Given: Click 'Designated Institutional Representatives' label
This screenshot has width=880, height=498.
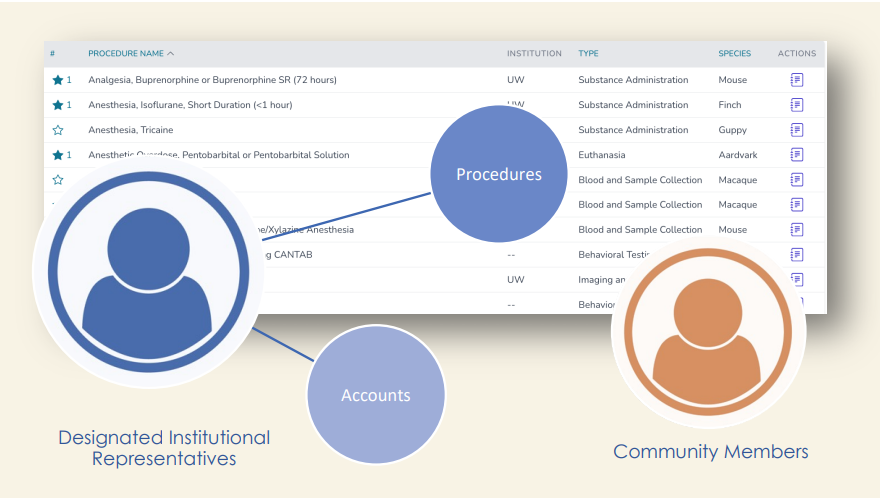Looking at the screenshot, I should (164, 447).
